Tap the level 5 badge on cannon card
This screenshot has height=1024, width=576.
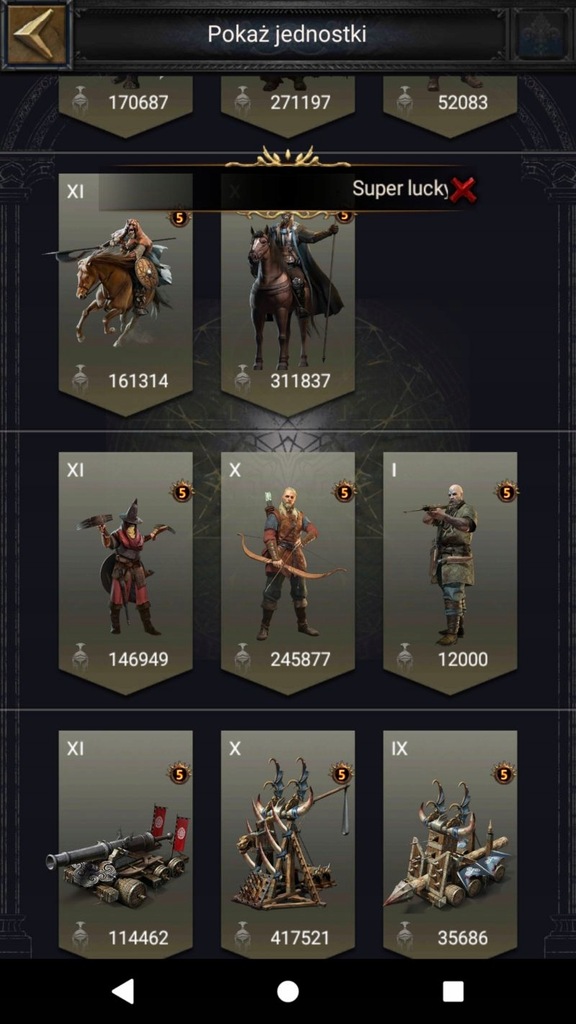tap(180, 774)
